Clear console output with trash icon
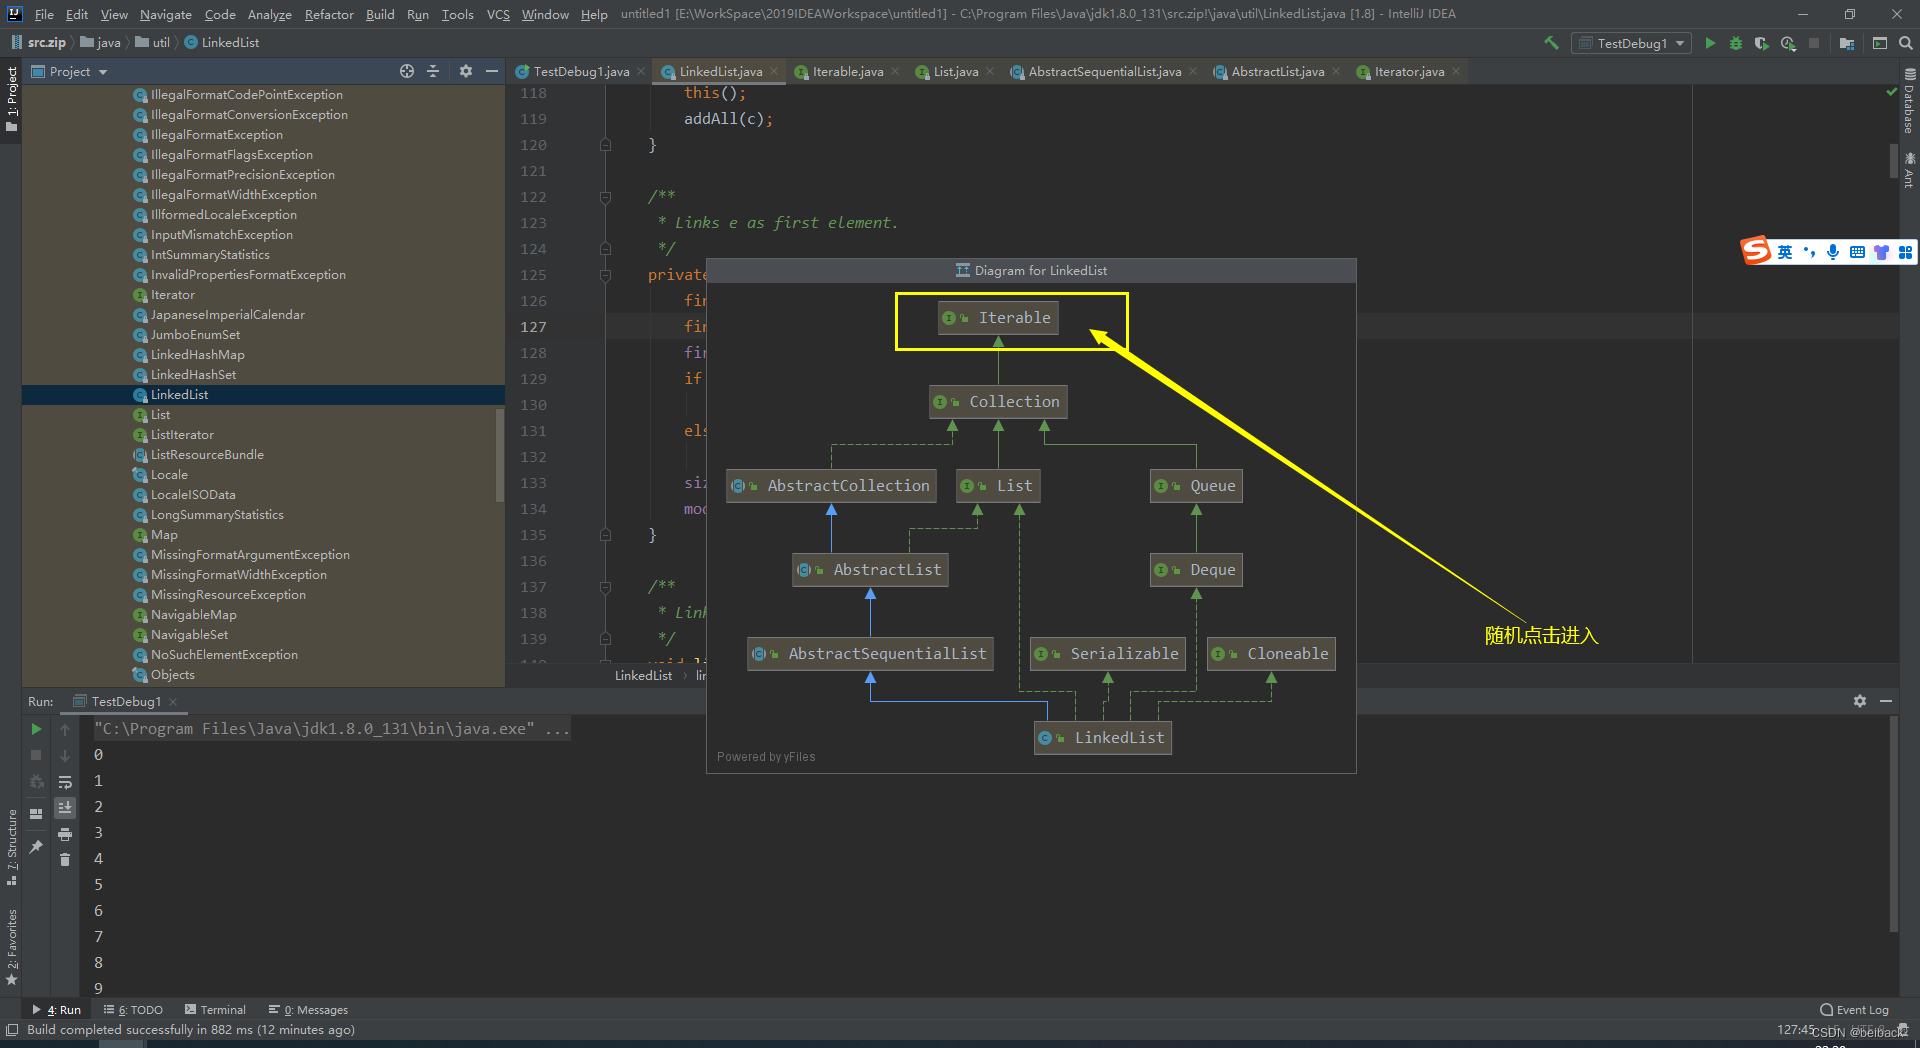This screenshot has width=1920, height=1048. pos(65,860)
